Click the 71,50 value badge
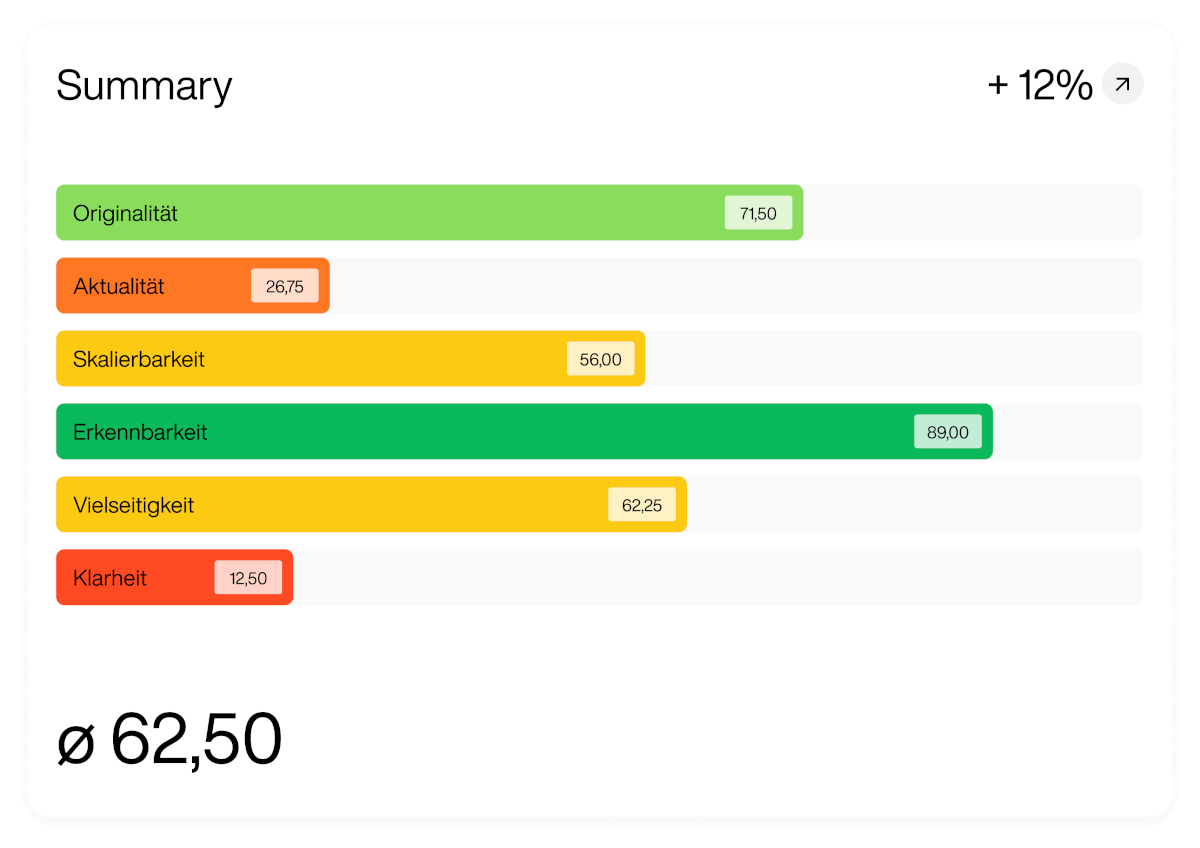Viewport: 1200px width, 848px height. click(758, 213)
